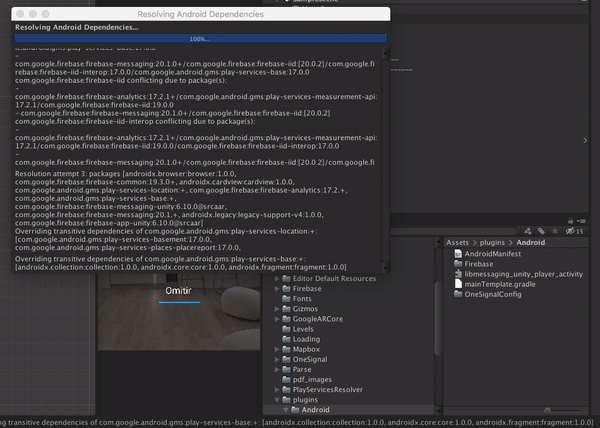The width and height of the screenshot is (600, 428).
Task: Open the OneSignalConfig folder
Action: (488, 294)
